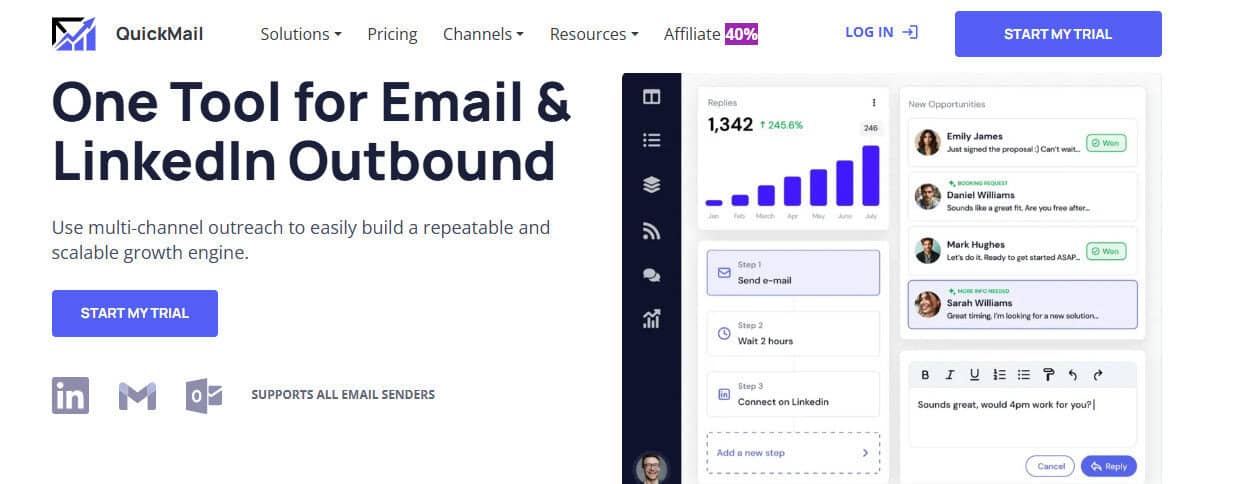Select Step 1 Send e-mail

793,273
